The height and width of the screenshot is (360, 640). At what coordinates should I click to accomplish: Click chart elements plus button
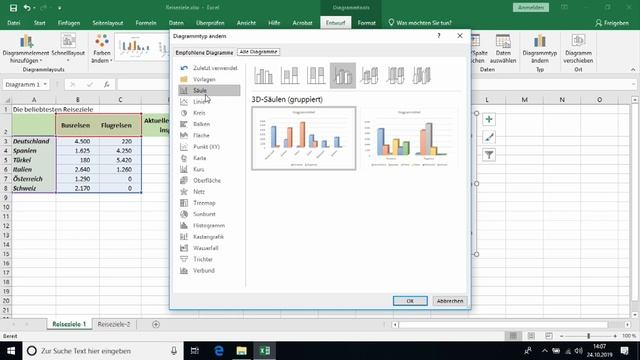(x=489, y=119)
